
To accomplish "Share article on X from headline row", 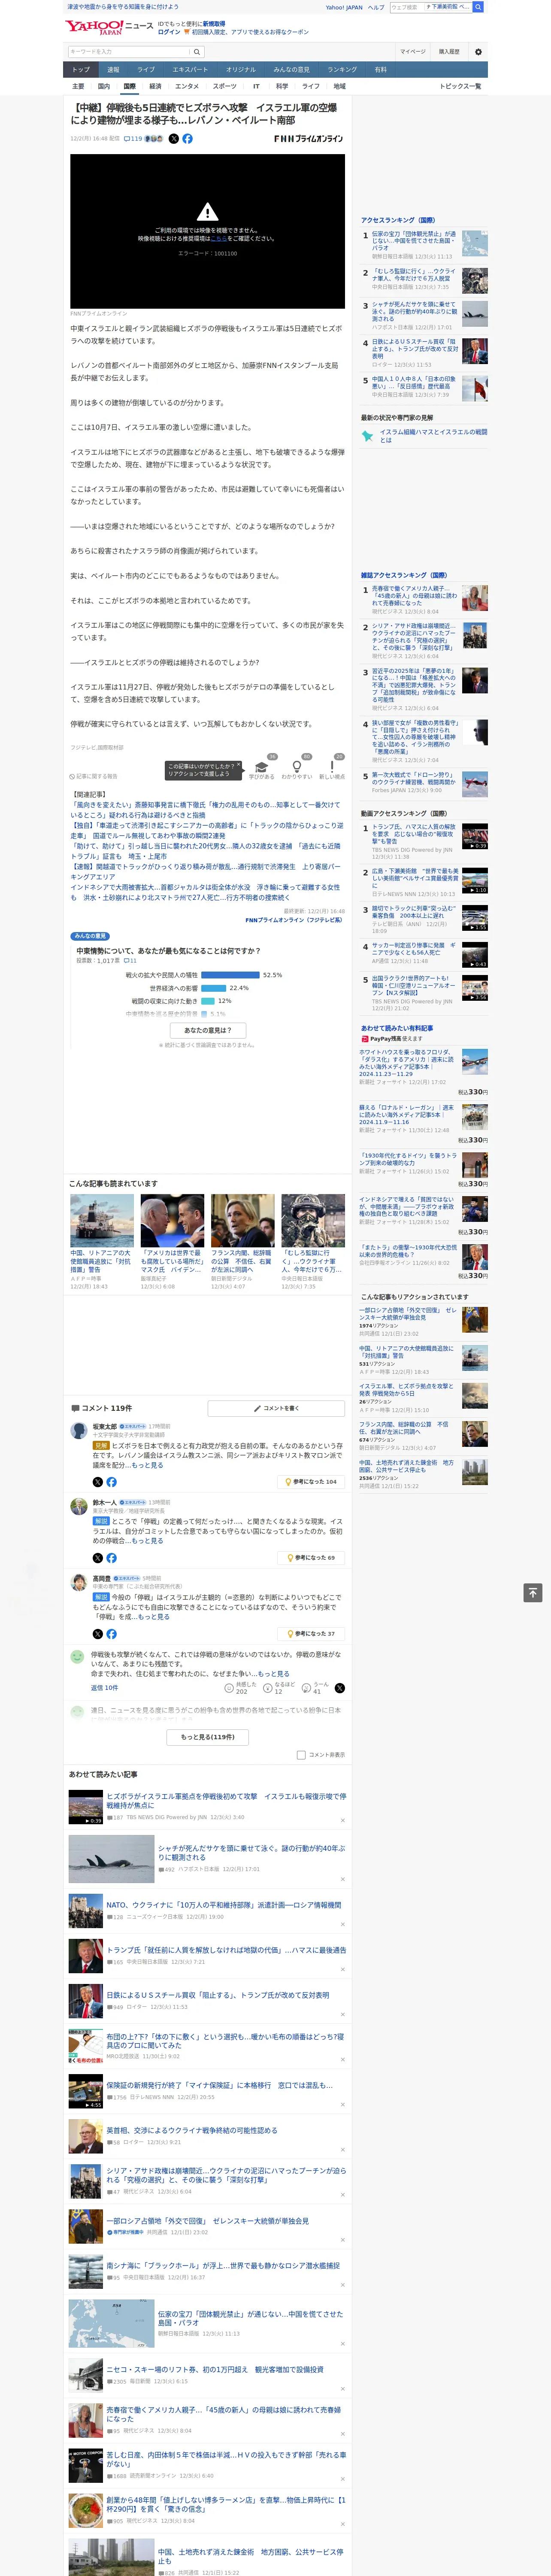I will pyautogui.click(x=173, y=139).
